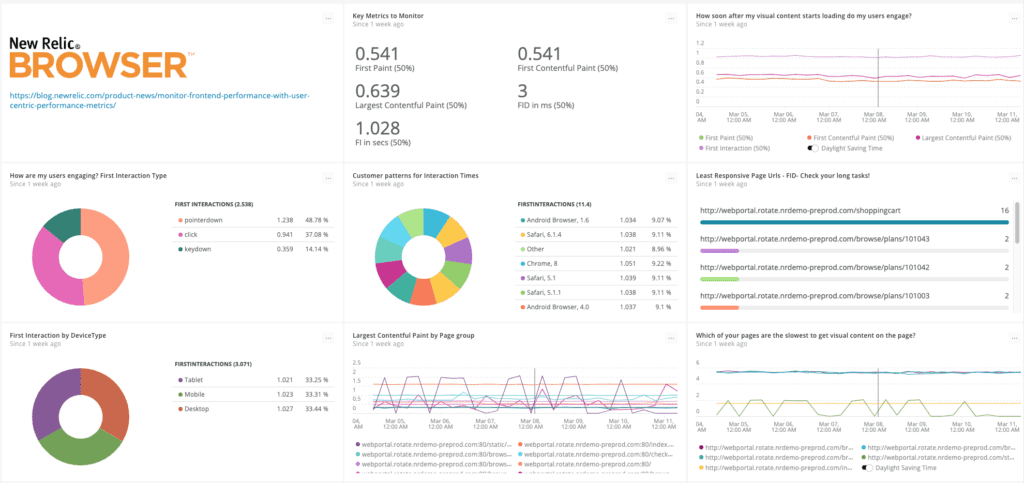Viewport: 1024px width, 483px height.
Task: Click the shoppingcart URL row
Action: (x=854, y=215)
